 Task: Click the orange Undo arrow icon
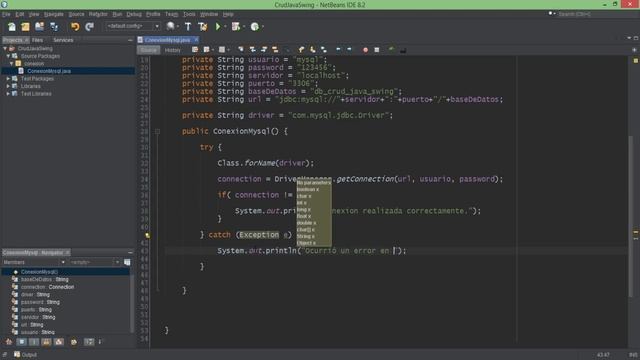point(75,27)
